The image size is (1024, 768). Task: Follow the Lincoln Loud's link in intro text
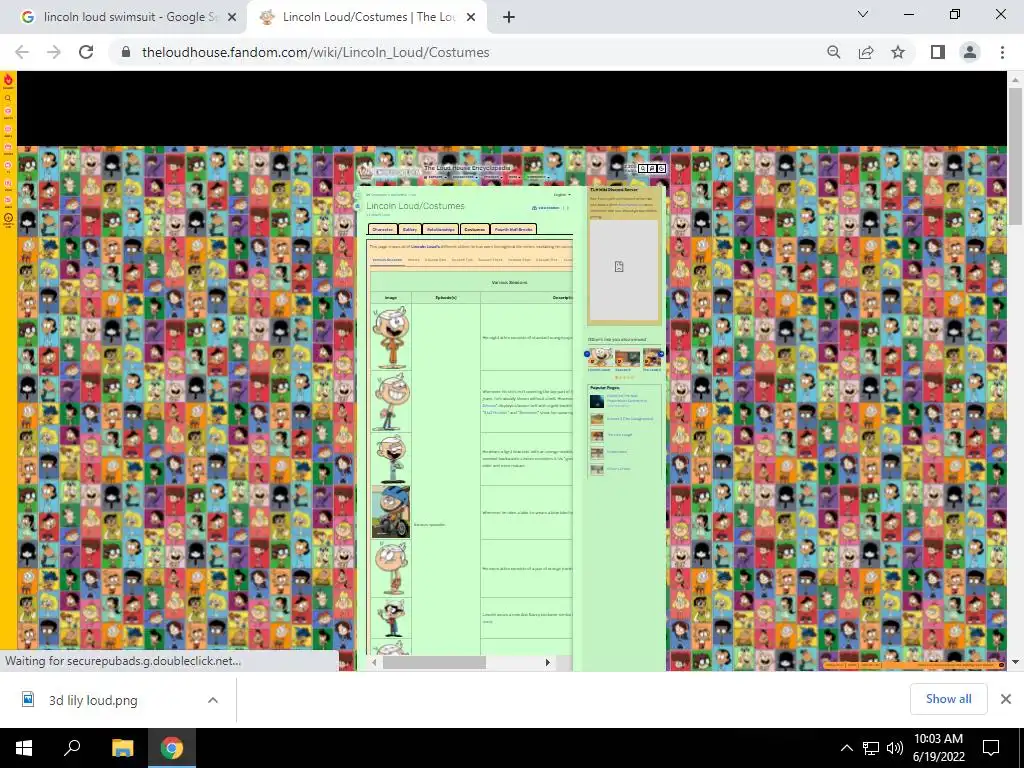pos(426,246)
